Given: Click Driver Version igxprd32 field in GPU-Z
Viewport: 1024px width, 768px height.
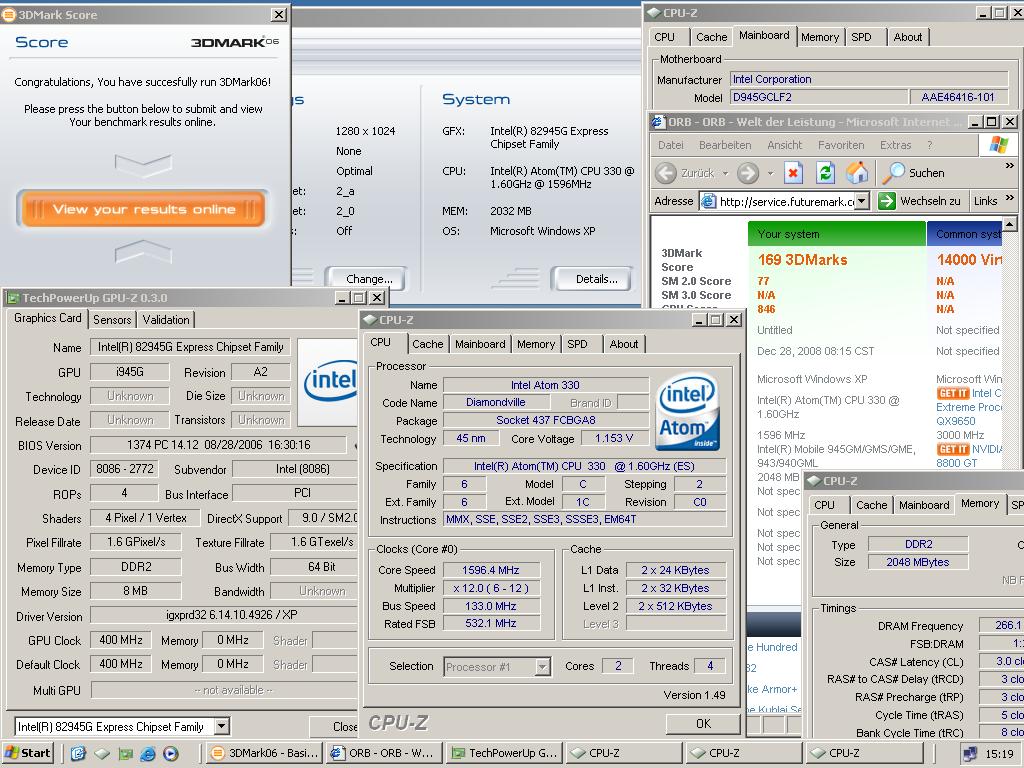Looking at the screenshot, I should pyautogui.click(x=224, y=615).
